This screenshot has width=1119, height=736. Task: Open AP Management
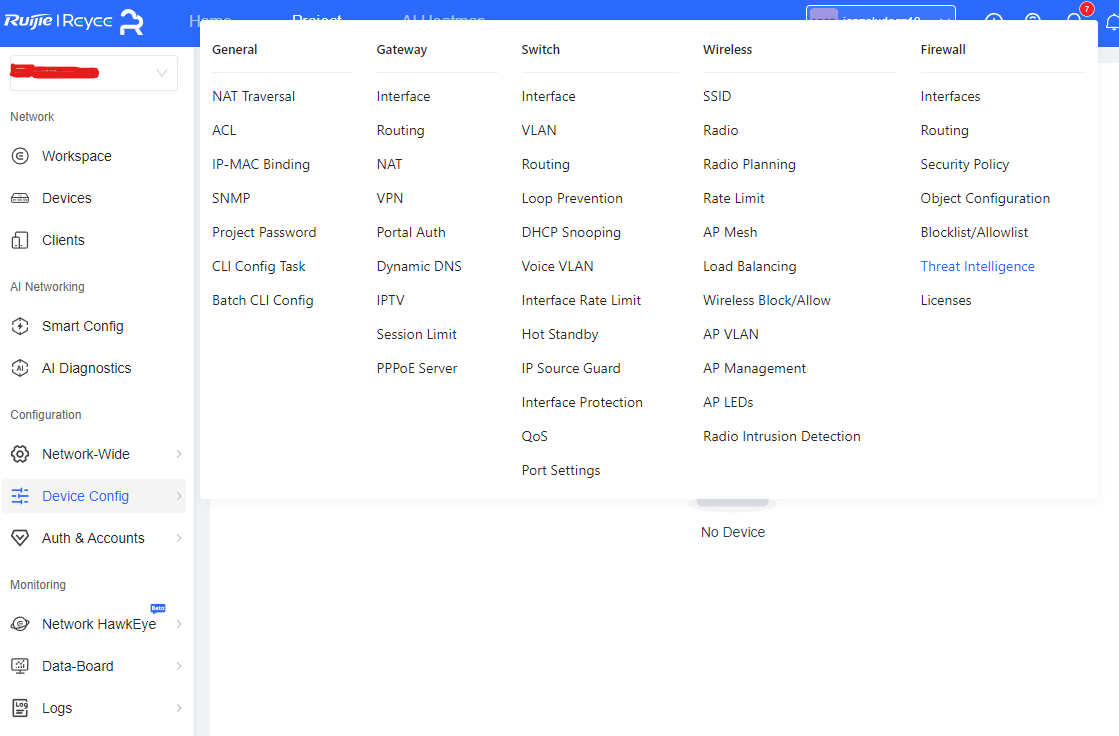click(754, 368)
